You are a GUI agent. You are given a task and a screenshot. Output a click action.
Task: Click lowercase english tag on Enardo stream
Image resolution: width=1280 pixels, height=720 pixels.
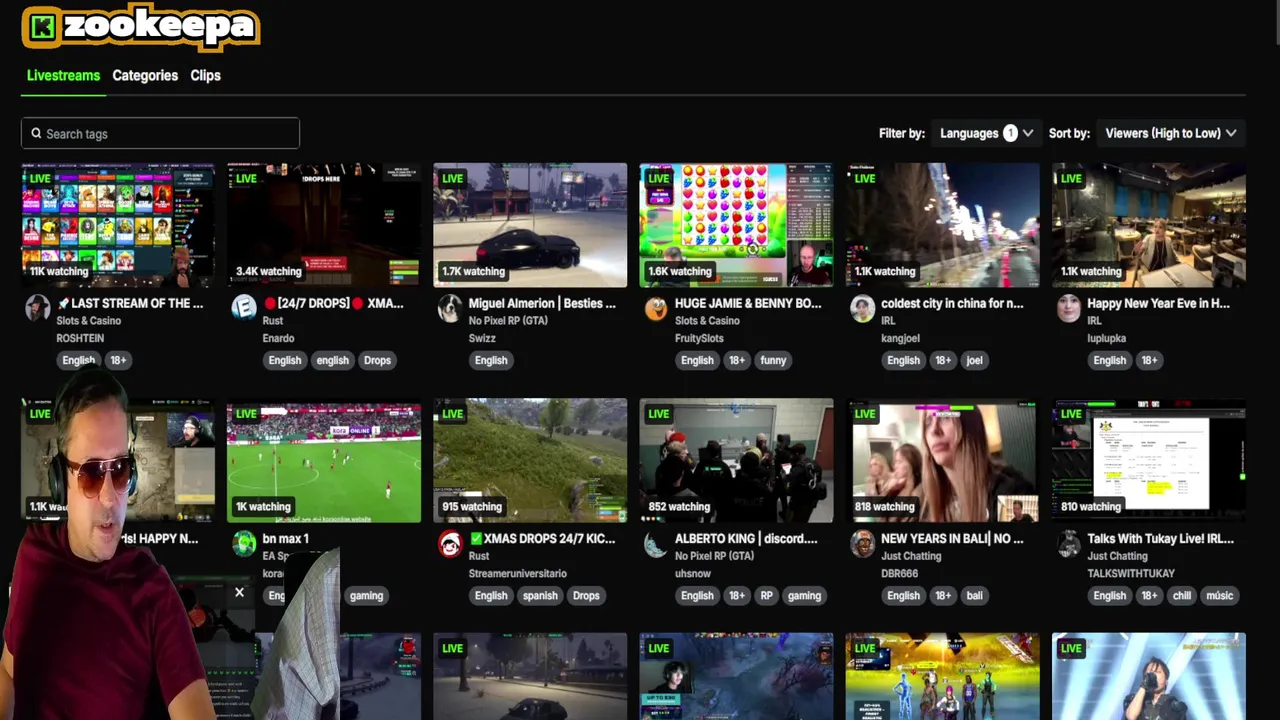(332, 360)
